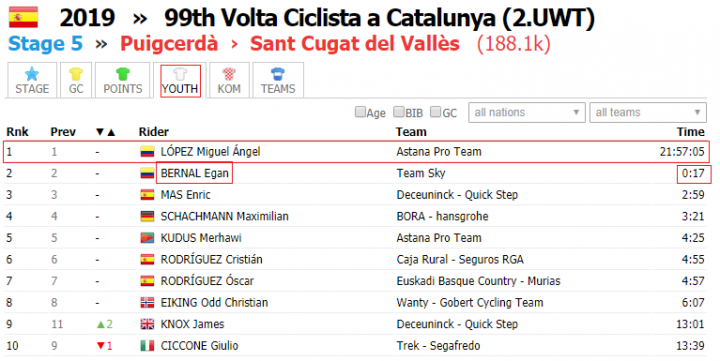Click the yellow jersey GC icon

click(76, 73)
